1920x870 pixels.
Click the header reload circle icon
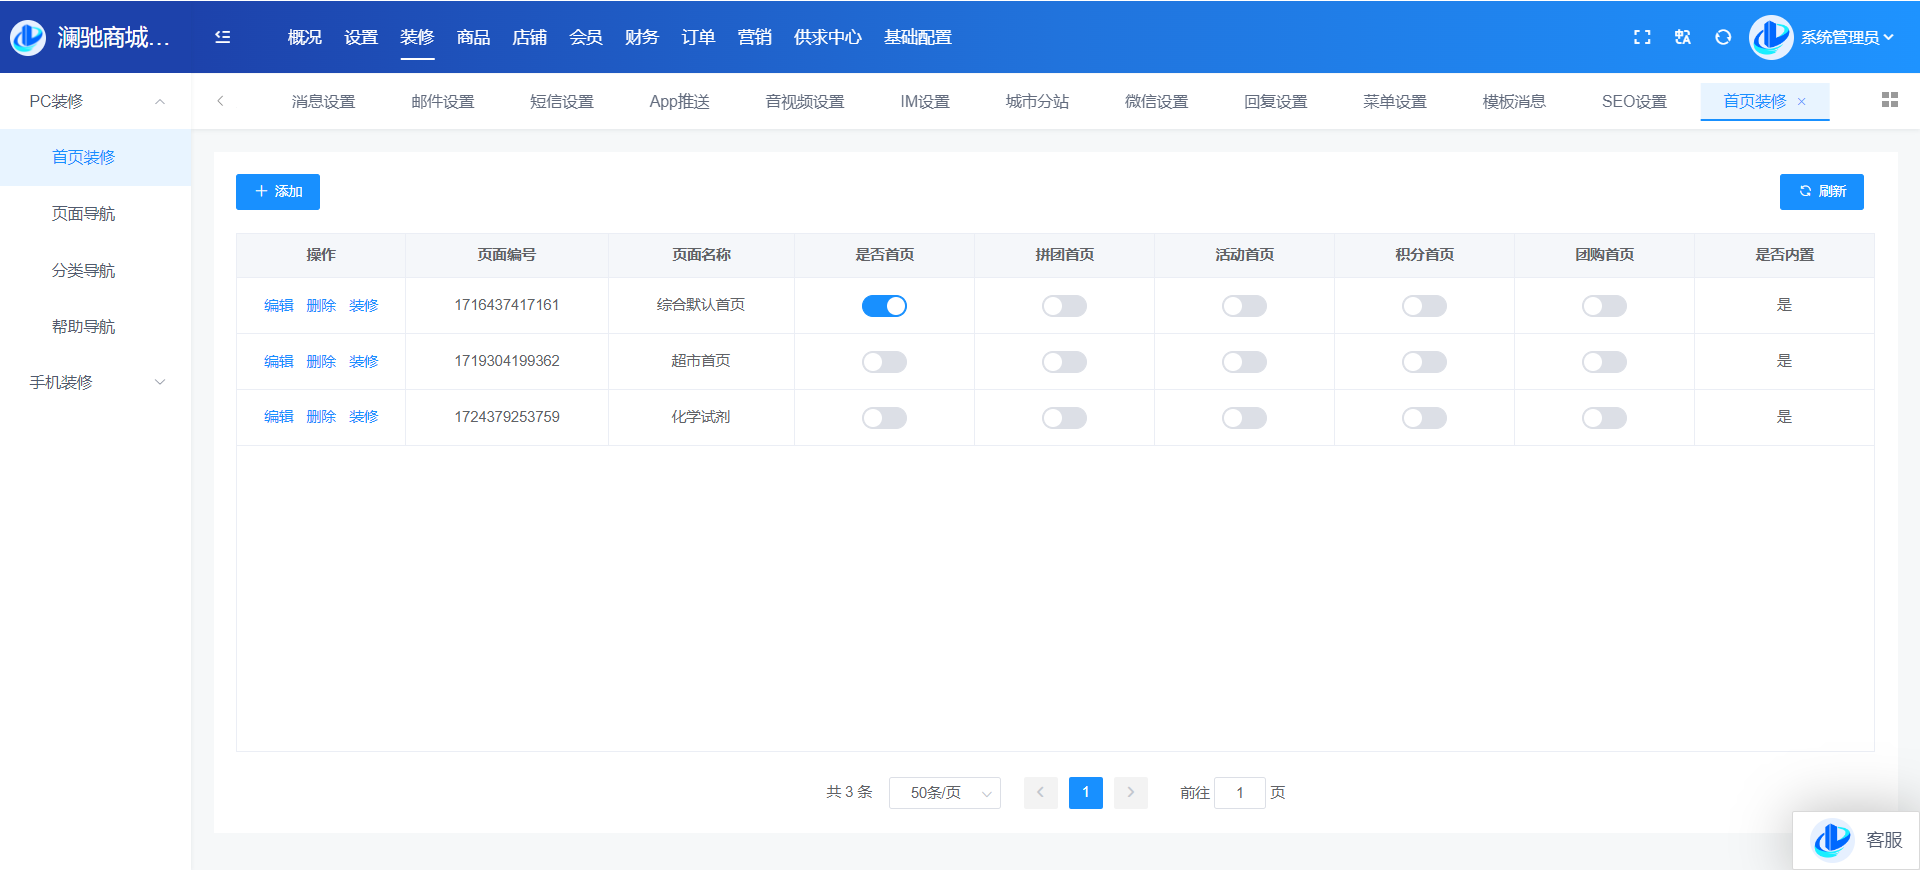coord(1723,37)
